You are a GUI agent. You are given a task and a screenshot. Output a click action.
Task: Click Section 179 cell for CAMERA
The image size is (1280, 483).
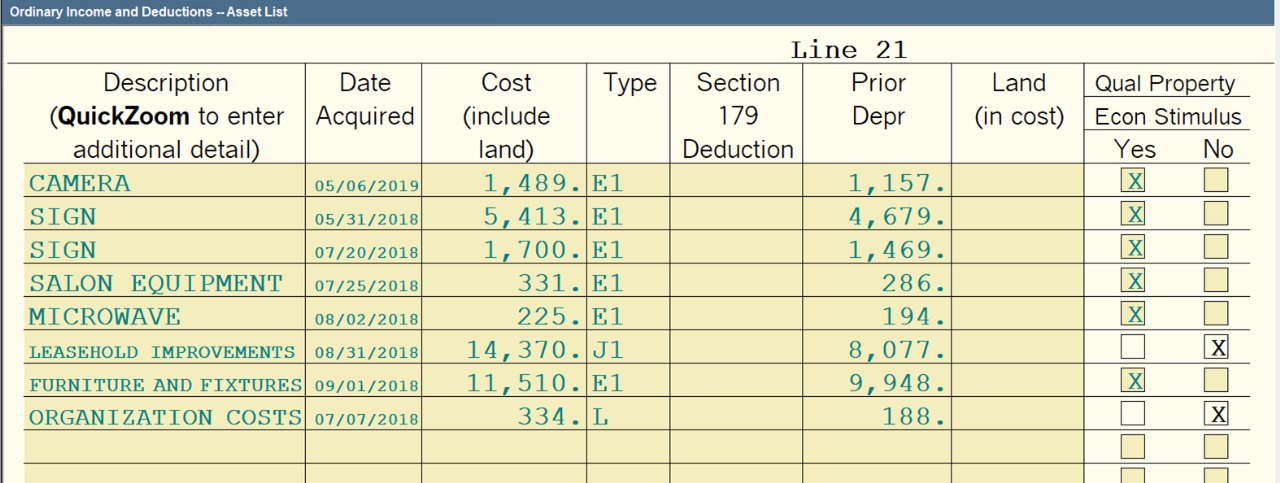(736, 183)
